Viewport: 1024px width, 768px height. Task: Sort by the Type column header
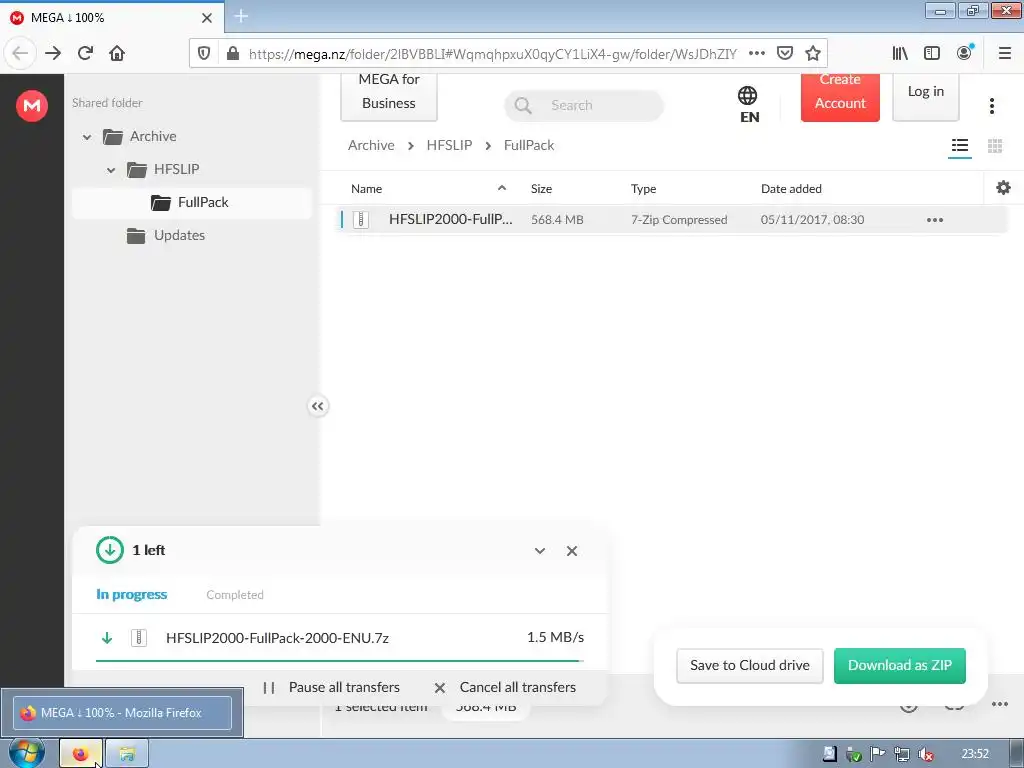(x=643, y=189)
